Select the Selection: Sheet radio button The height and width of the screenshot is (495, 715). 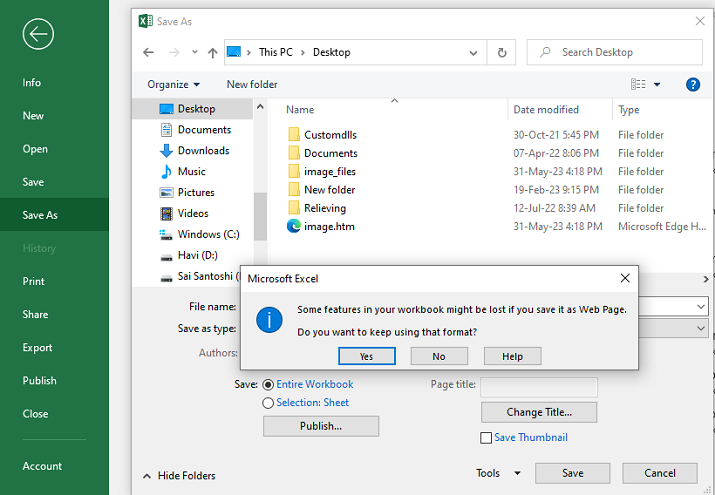click(x=268, y=403)
